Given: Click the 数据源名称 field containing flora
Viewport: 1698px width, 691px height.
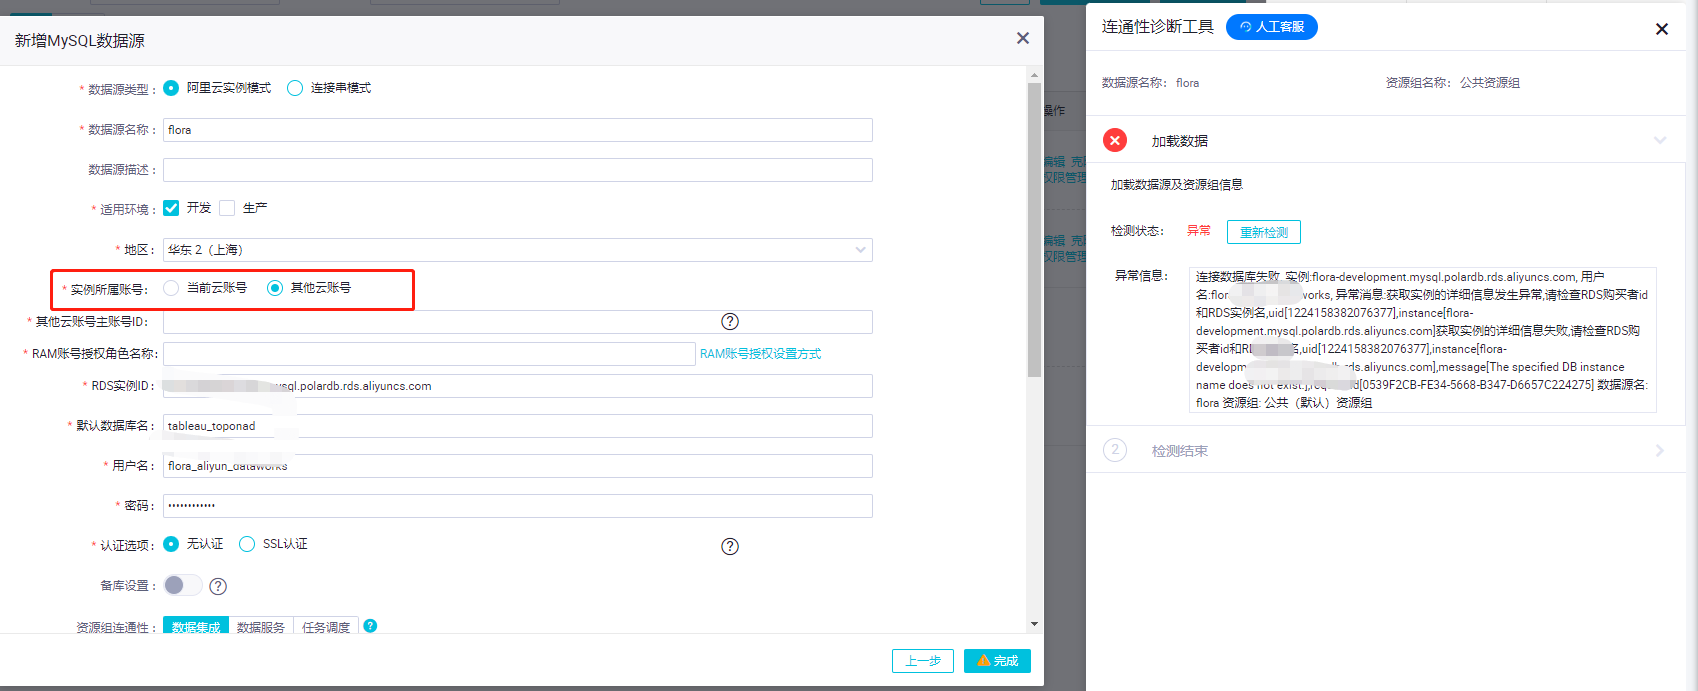Looking at the screenshot, I should point(518,130).
